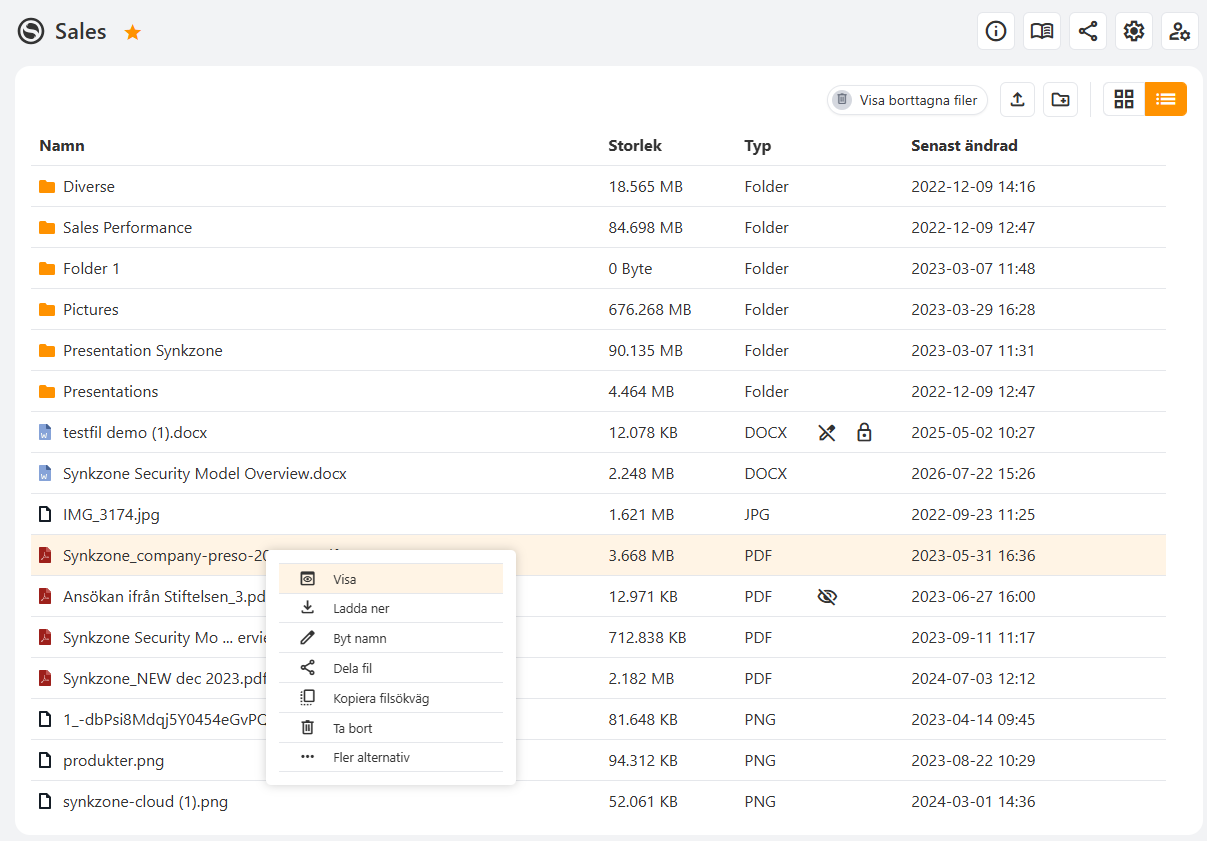The width and height of the screenshot is (1207, 841).
Task: Click Visa borttagna filer button
Action: (907, 100)
